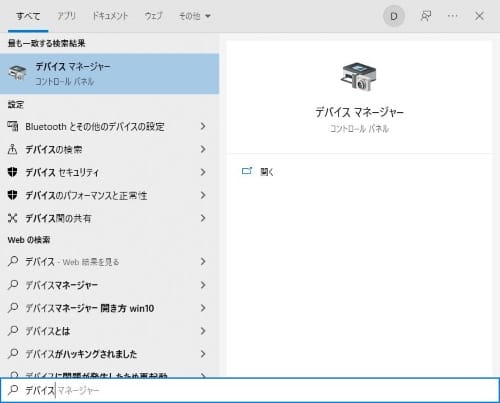Click the magnifier icon in the search box
Screen dimensions: 500x403
pos(13,389)
